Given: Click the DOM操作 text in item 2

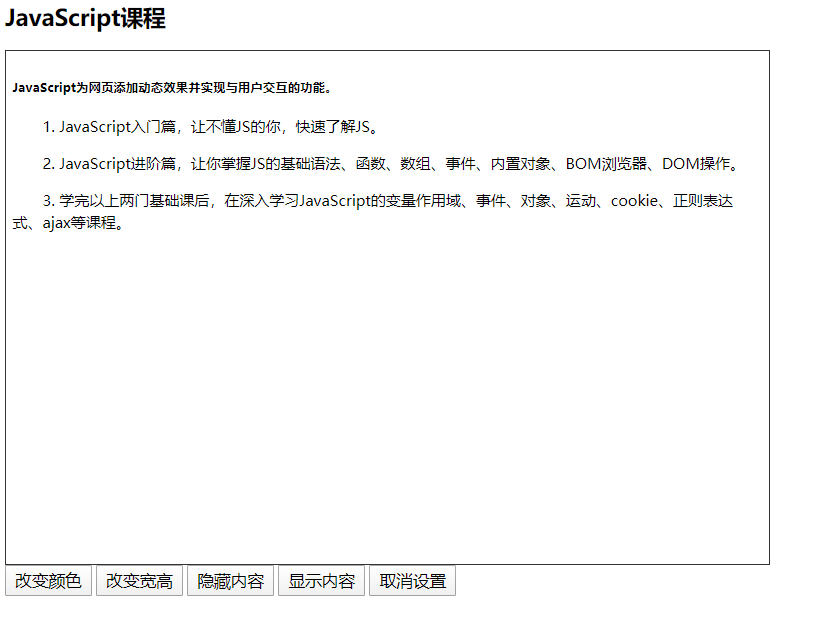Looking at the screenshot, I should [x=696, y=164].
